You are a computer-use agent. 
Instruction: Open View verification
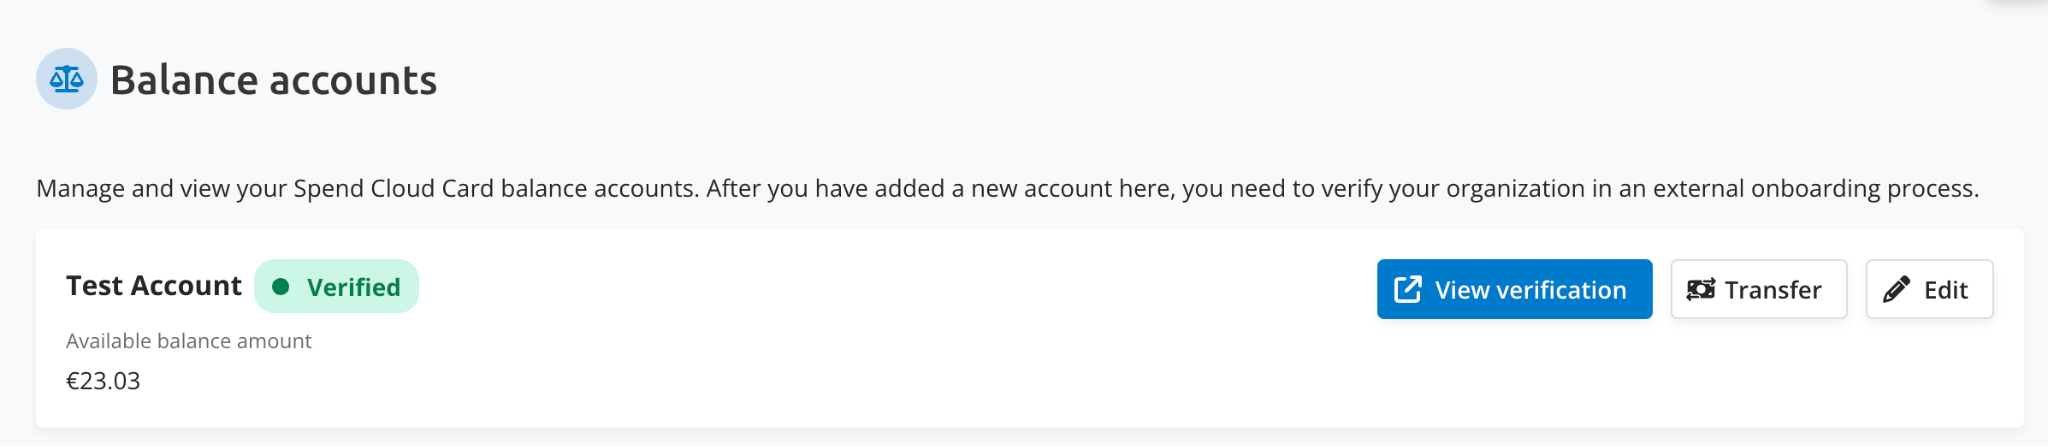pyautogui.click(x=1514, y=289)
